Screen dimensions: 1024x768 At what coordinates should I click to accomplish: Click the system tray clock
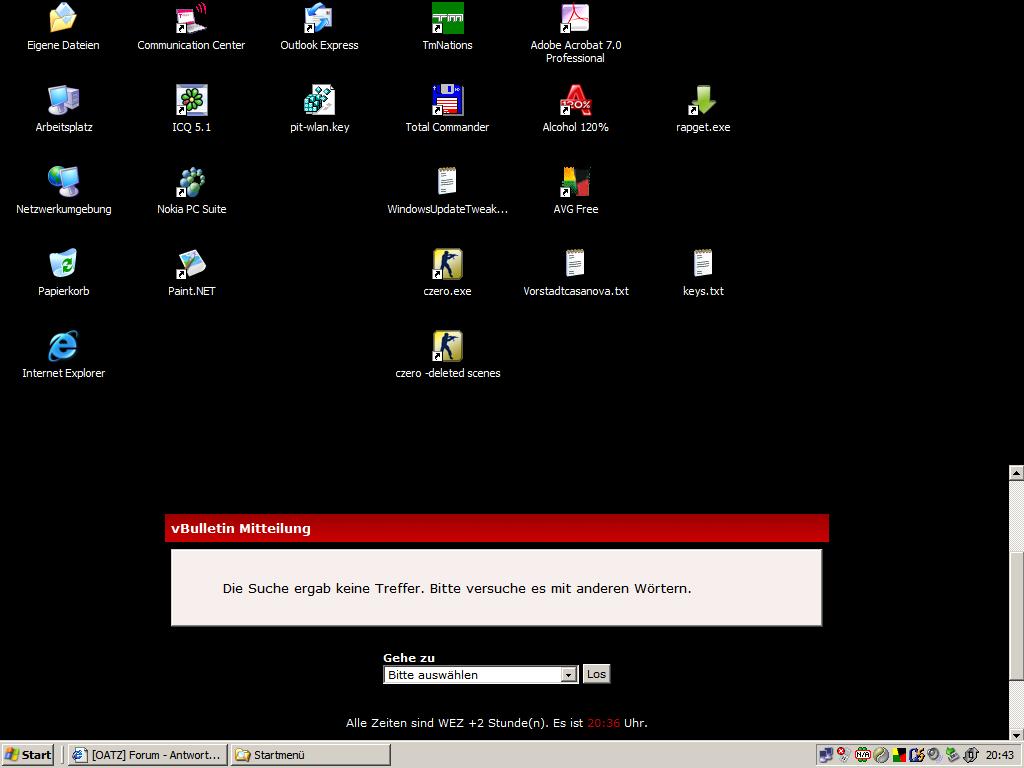tap(1000, 755)
